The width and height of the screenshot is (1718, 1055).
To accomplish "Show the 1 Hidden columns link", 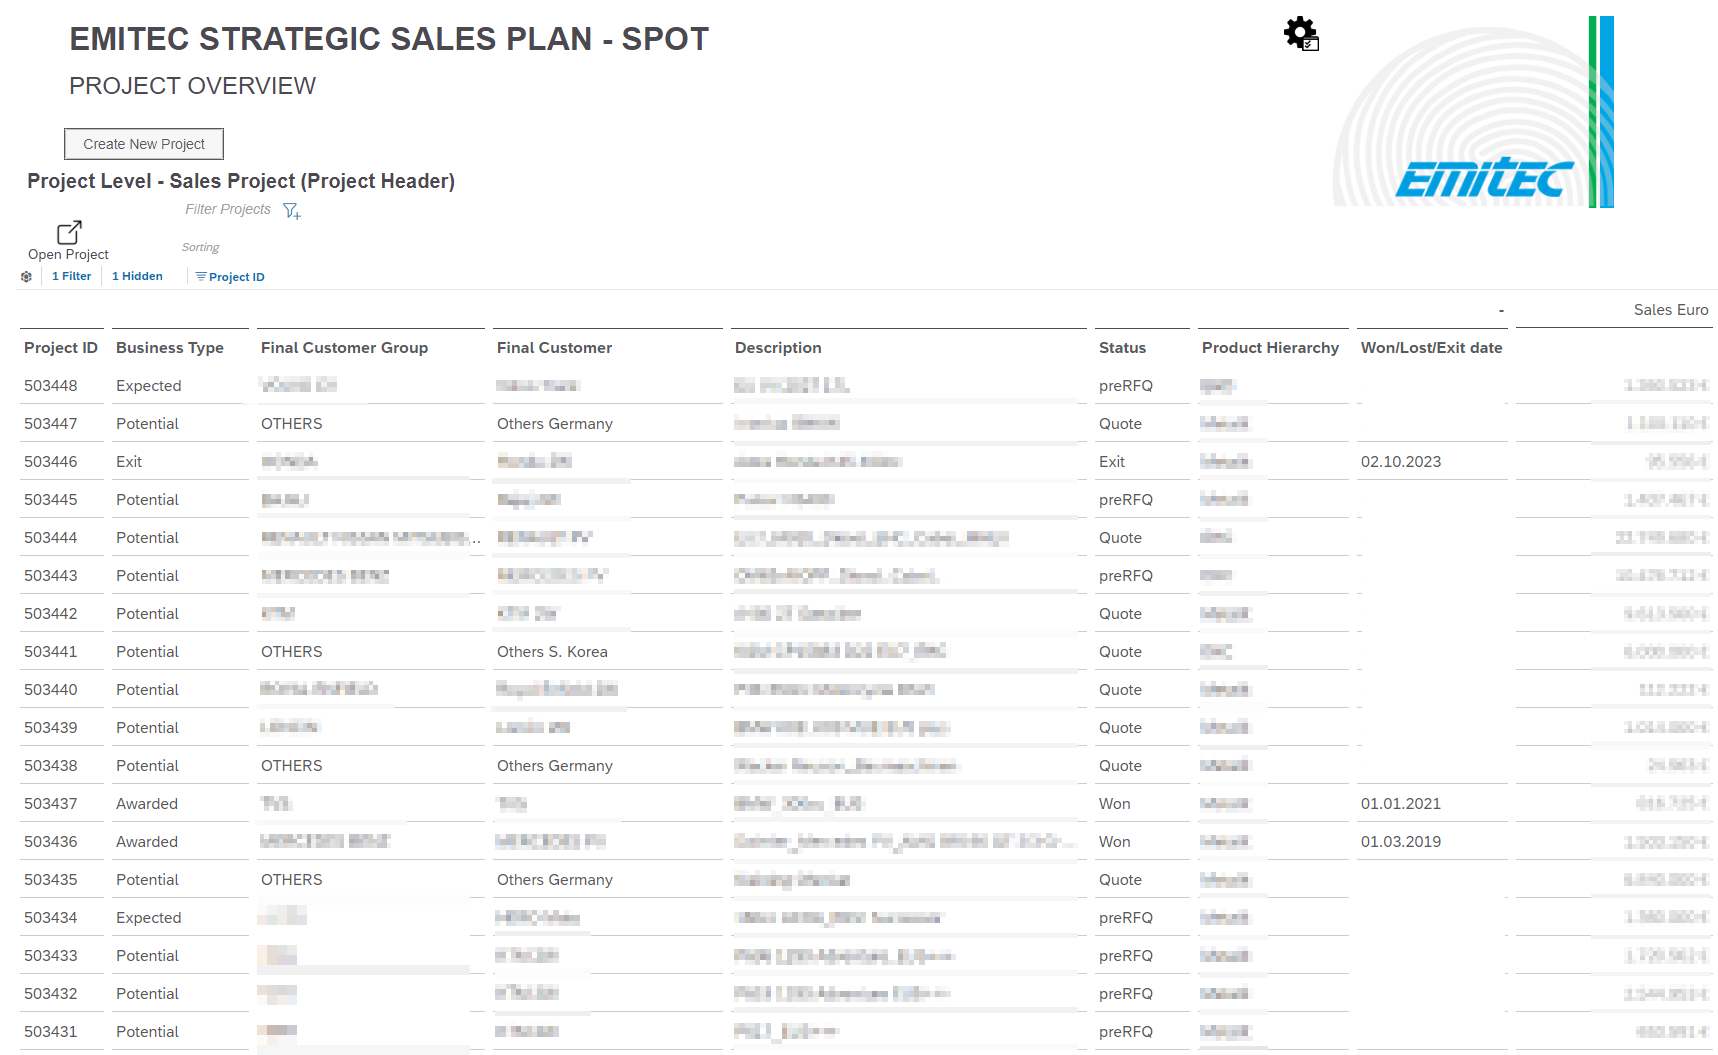I will click(x=137, y=277).
